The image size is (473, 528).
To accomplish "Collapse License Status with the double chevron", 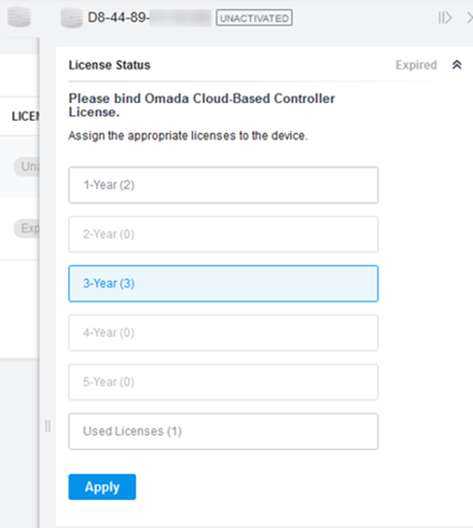I will click(457, 65).
